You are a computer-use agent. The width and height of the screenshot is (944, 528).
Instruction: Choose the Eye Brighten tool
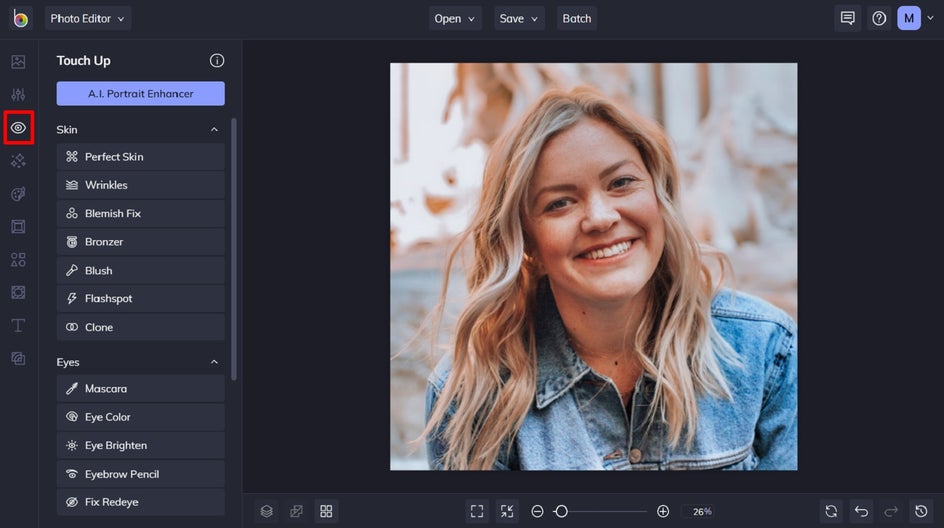140,445
